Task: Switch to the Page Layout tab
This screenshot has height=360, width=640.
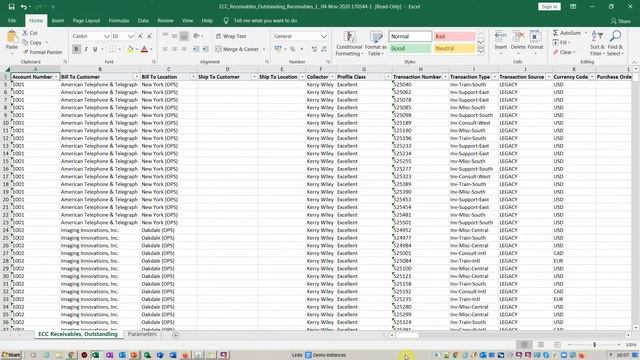Action: [x=86, y=20]
